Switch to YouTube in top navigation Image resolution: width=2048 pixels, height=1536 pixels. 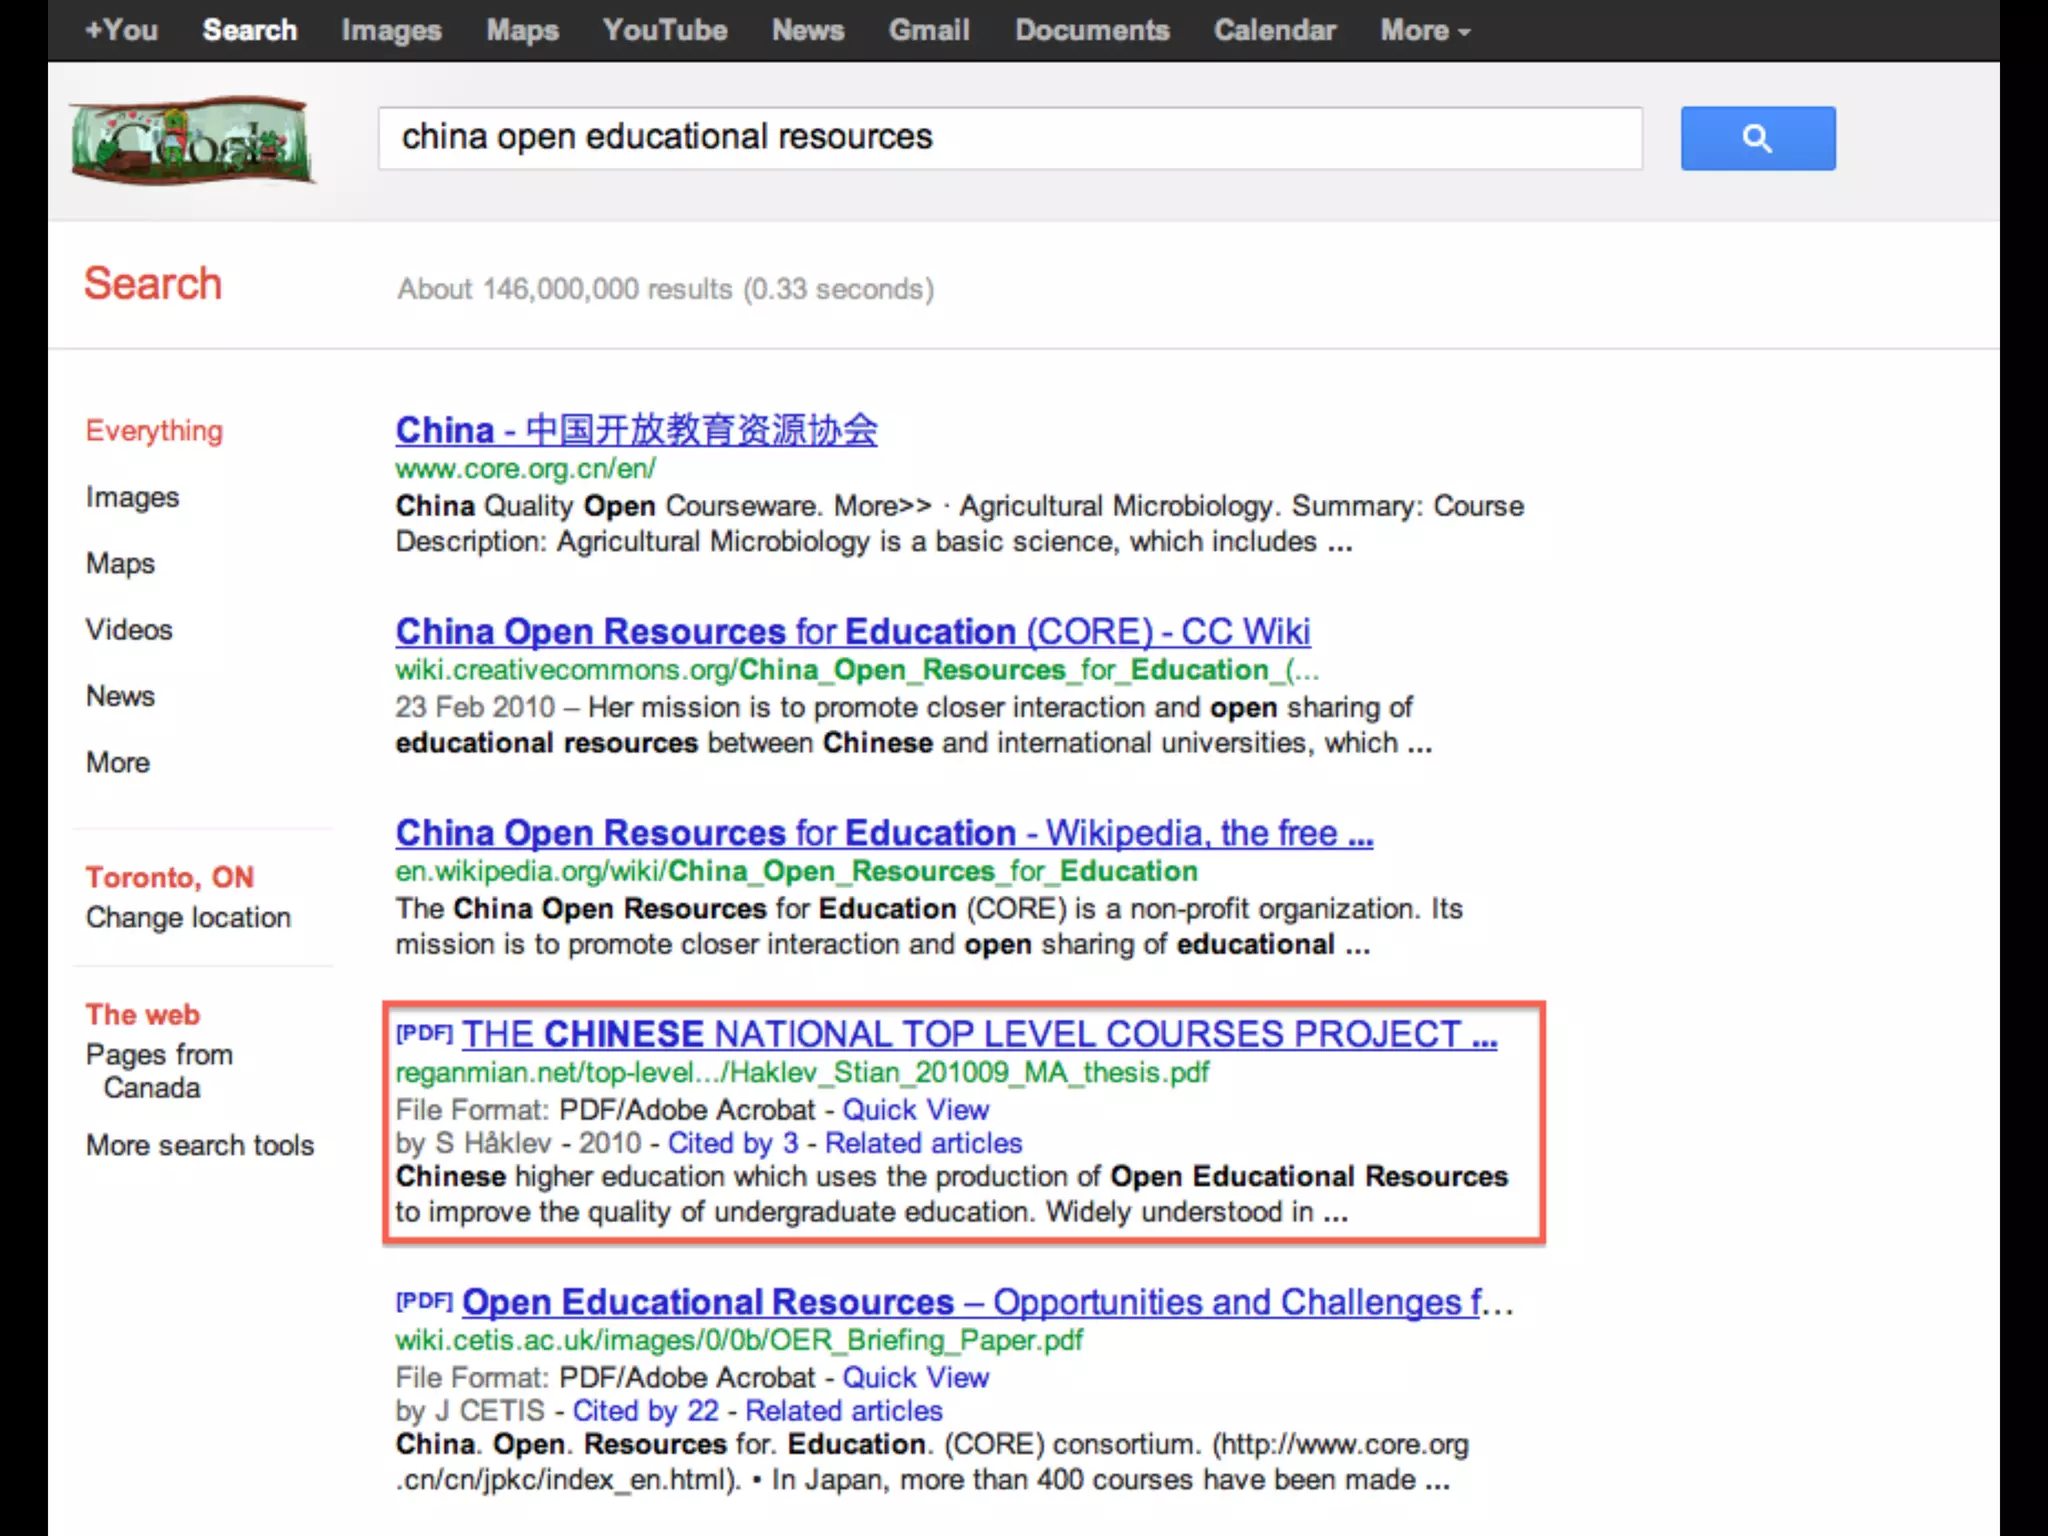point(664,30)
